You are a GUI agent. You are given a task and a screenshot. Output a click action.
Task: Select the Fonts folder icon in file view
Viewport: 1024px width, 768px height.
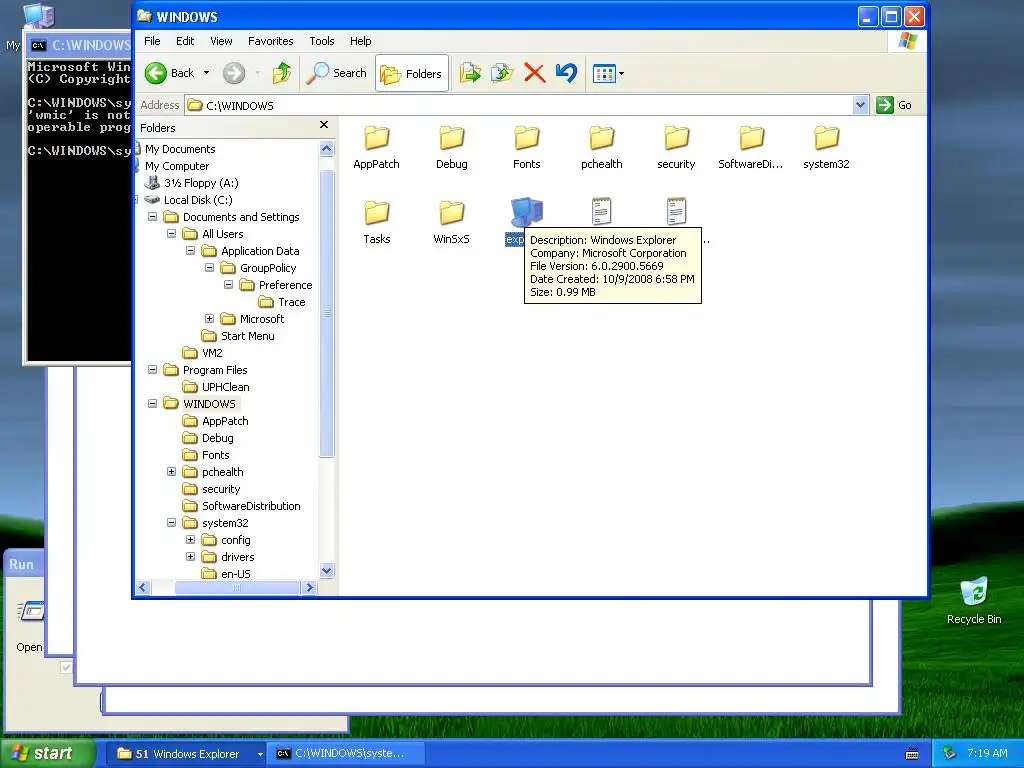[526, 138]
